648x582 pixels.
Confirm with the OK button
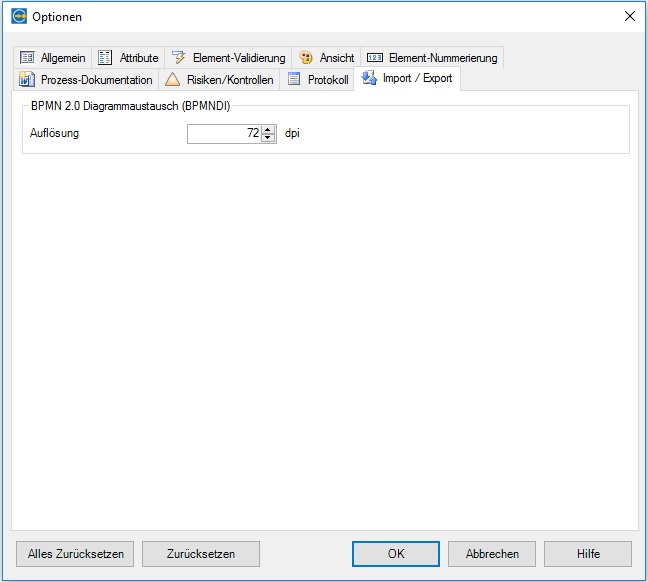[x=396, y=554]
